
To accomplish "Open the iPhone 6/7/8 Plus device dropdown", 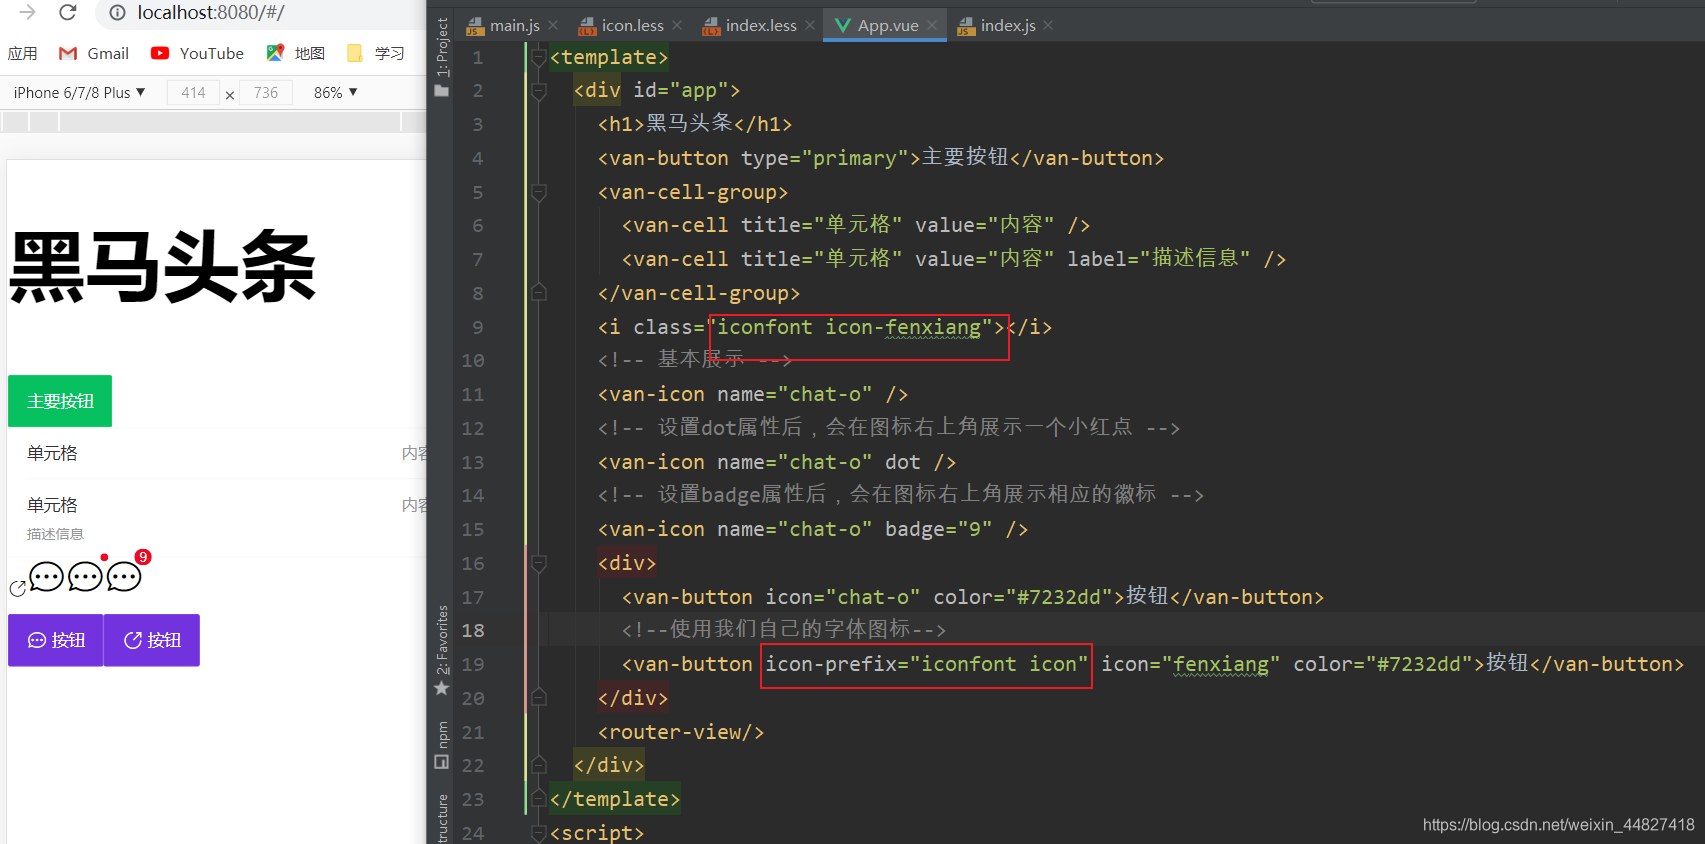I will (x=79, y=93).
